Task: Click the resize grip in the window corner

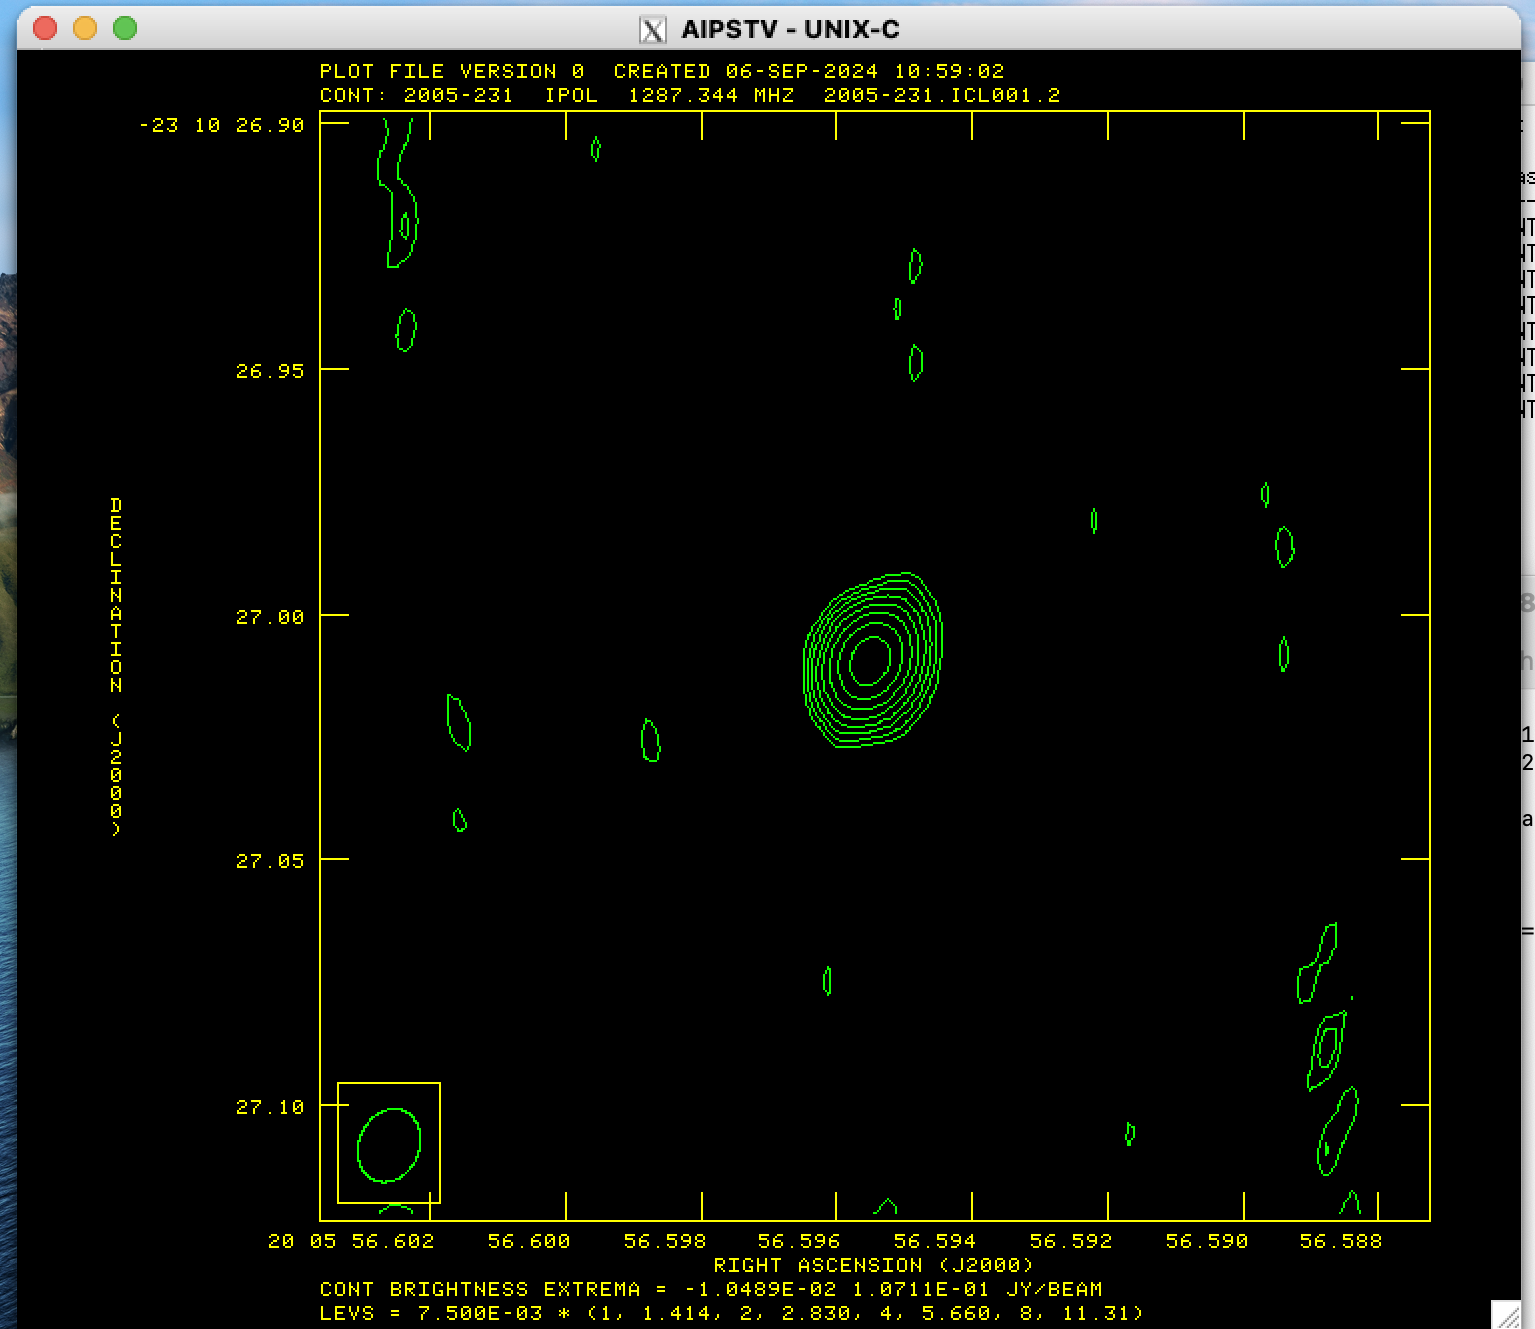Action: pos(1505,1314)
